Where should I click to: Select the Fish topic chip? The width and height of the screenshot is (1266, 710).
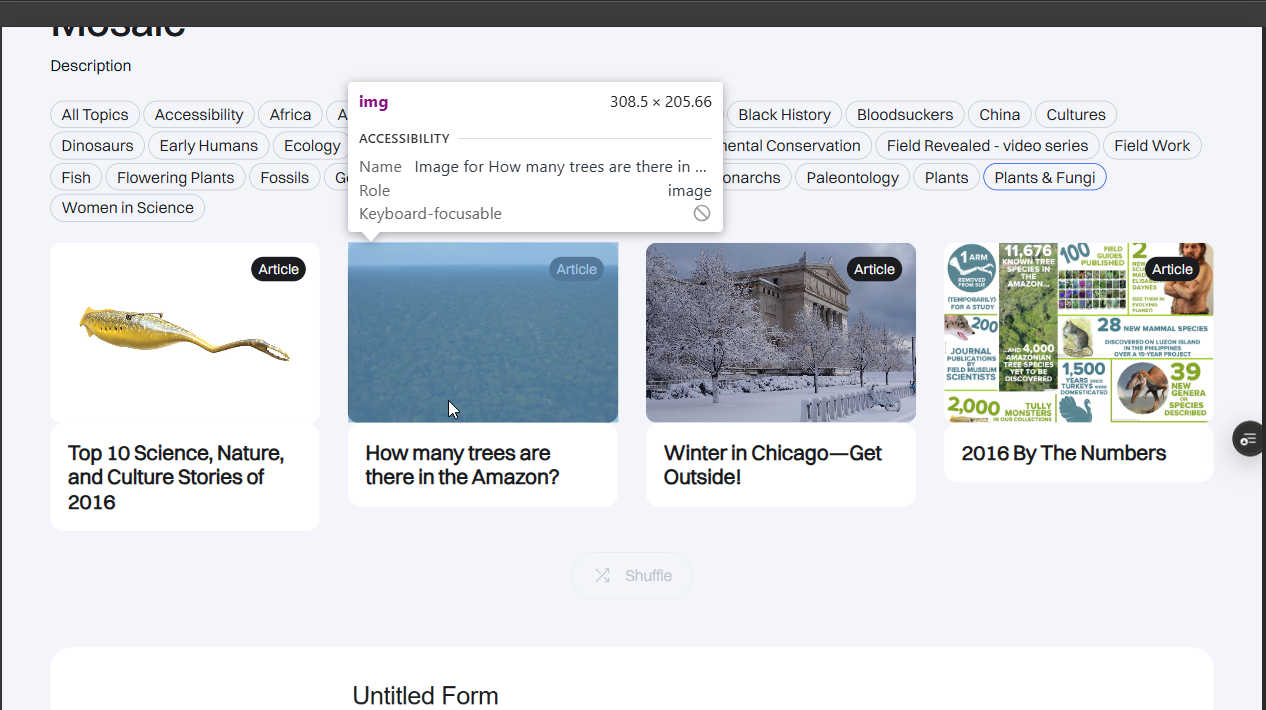pyautogui.click(x=76, y=178)
